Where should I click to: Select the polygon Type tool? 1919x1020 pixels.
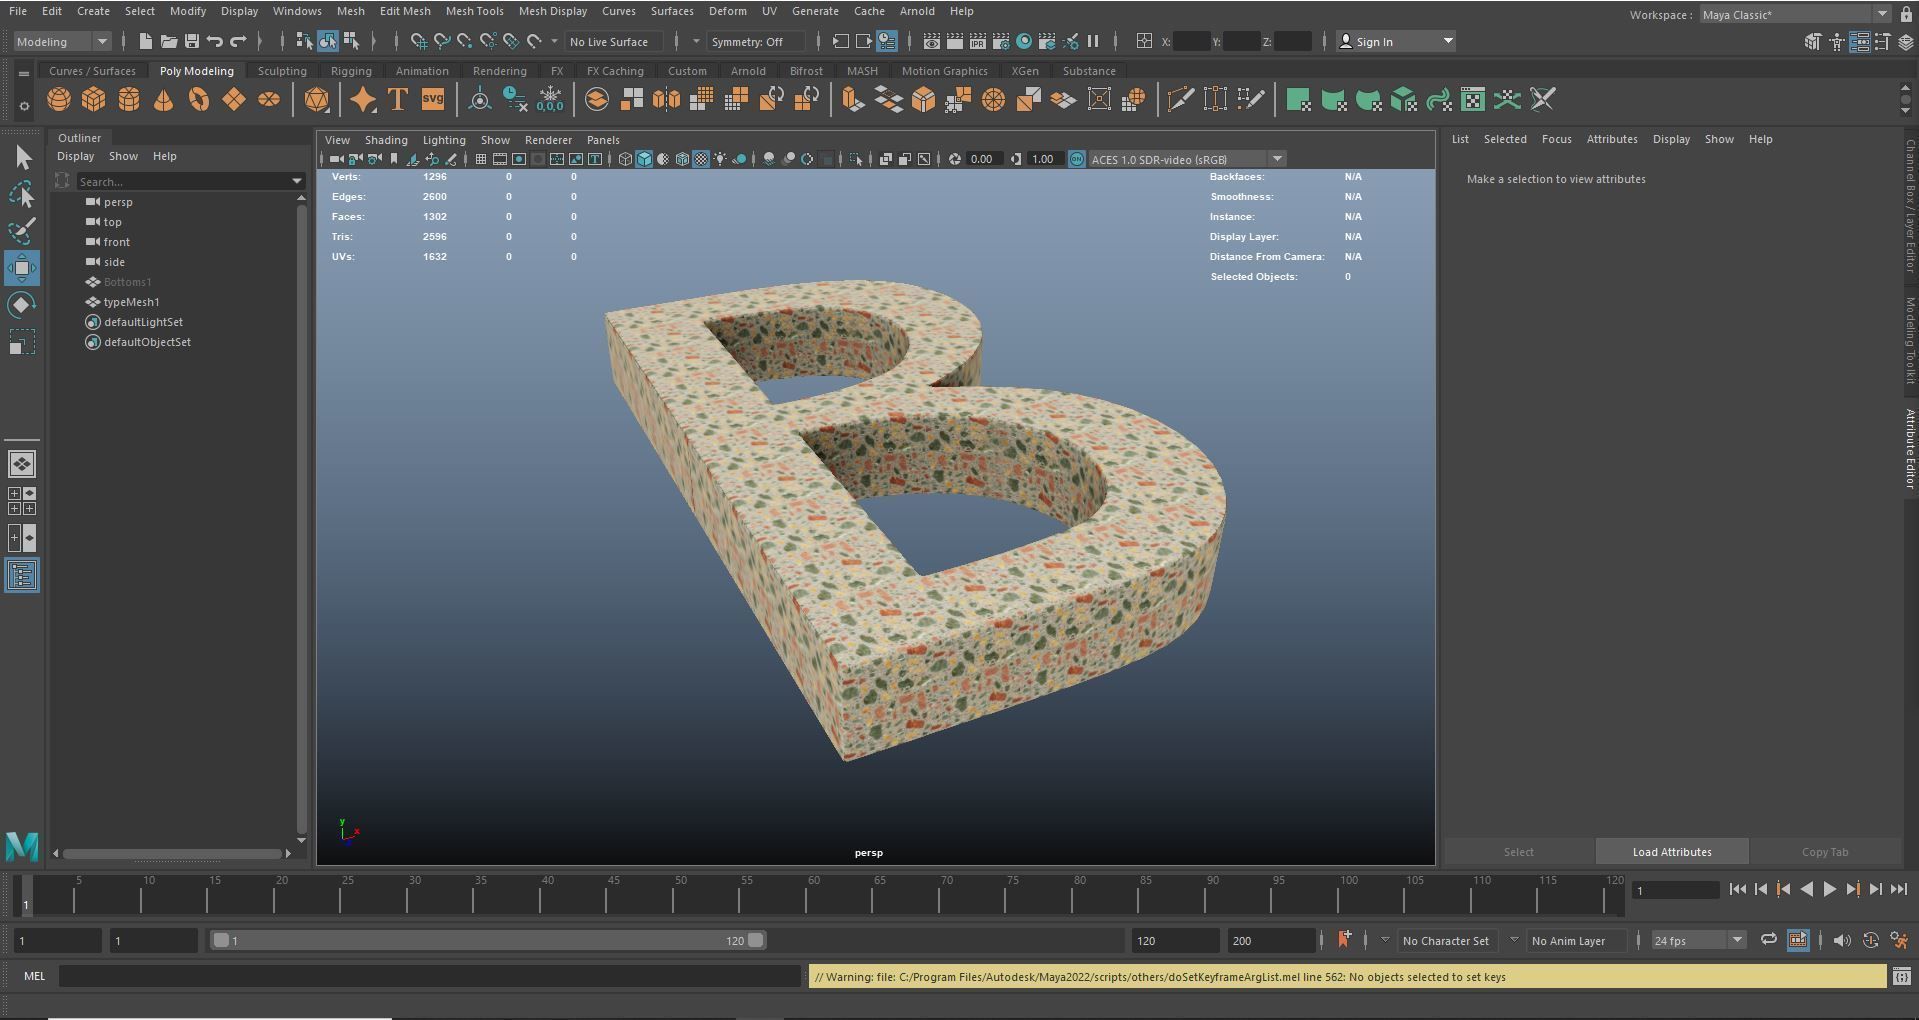(x=397, y=99)
